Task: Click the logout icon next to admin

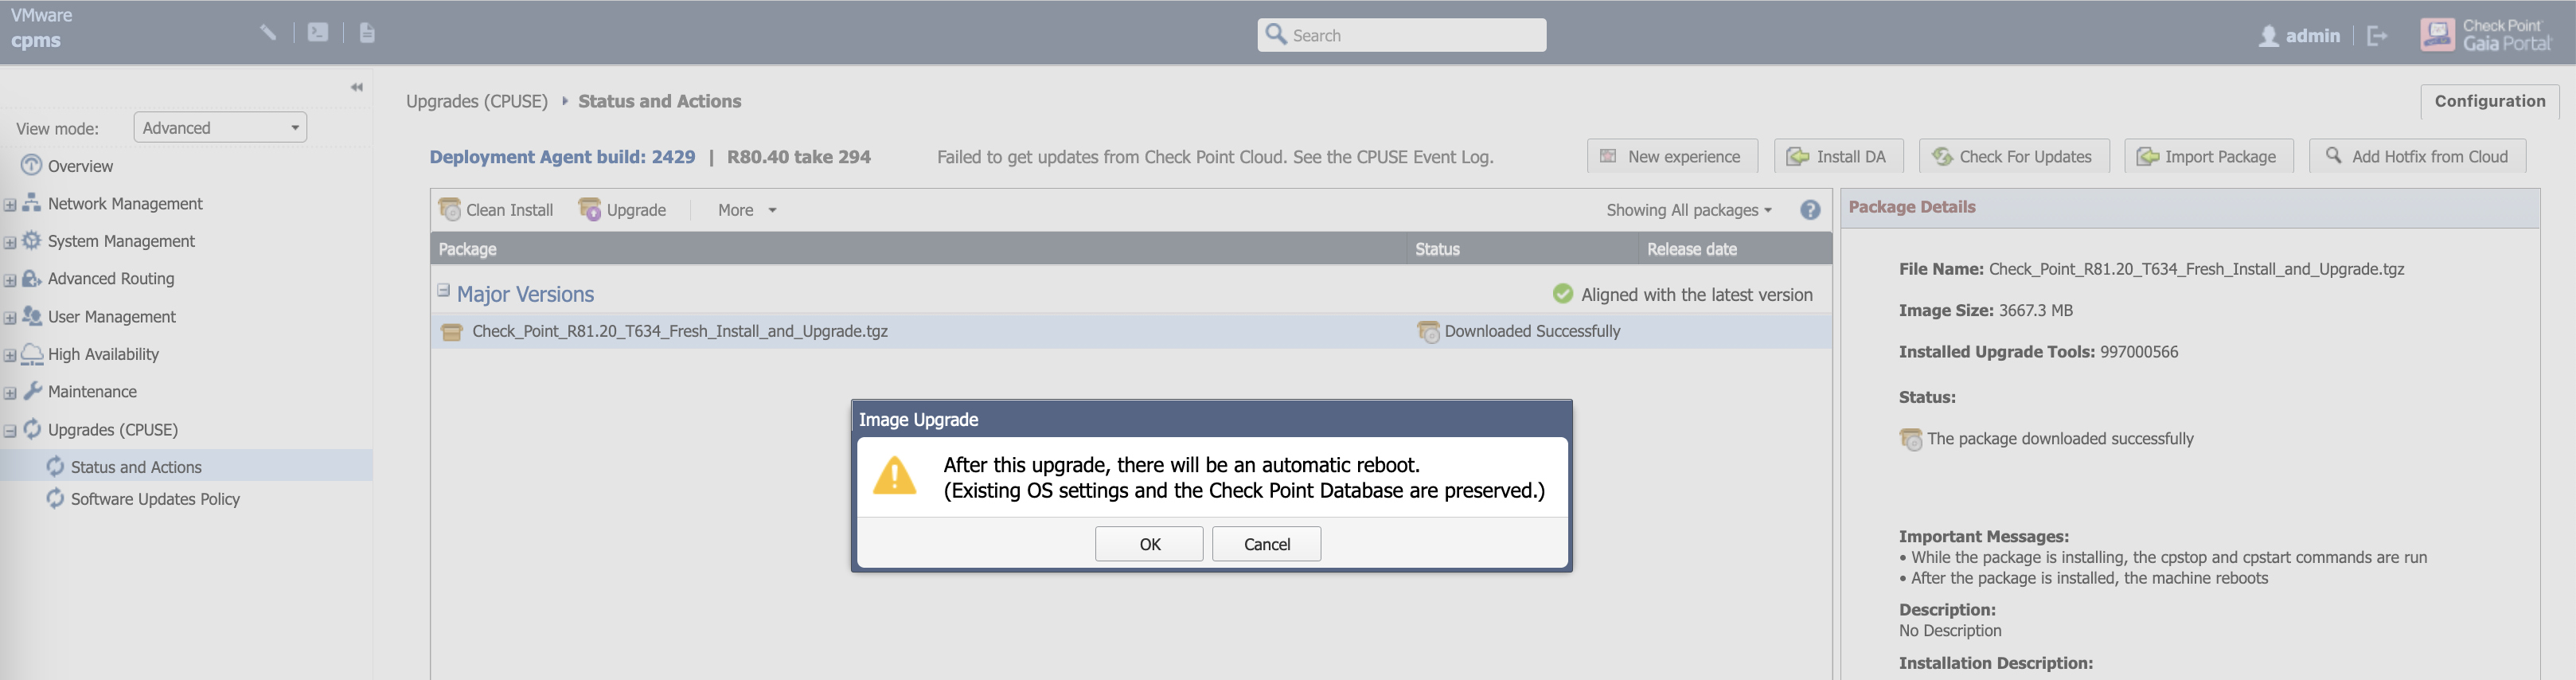Action: (x=2377, y=36)
